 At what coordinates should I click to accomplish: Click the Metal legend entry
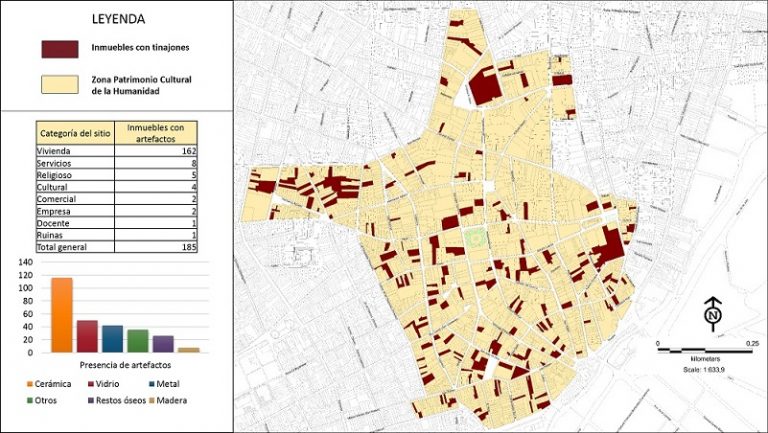(x=164, y=384)
